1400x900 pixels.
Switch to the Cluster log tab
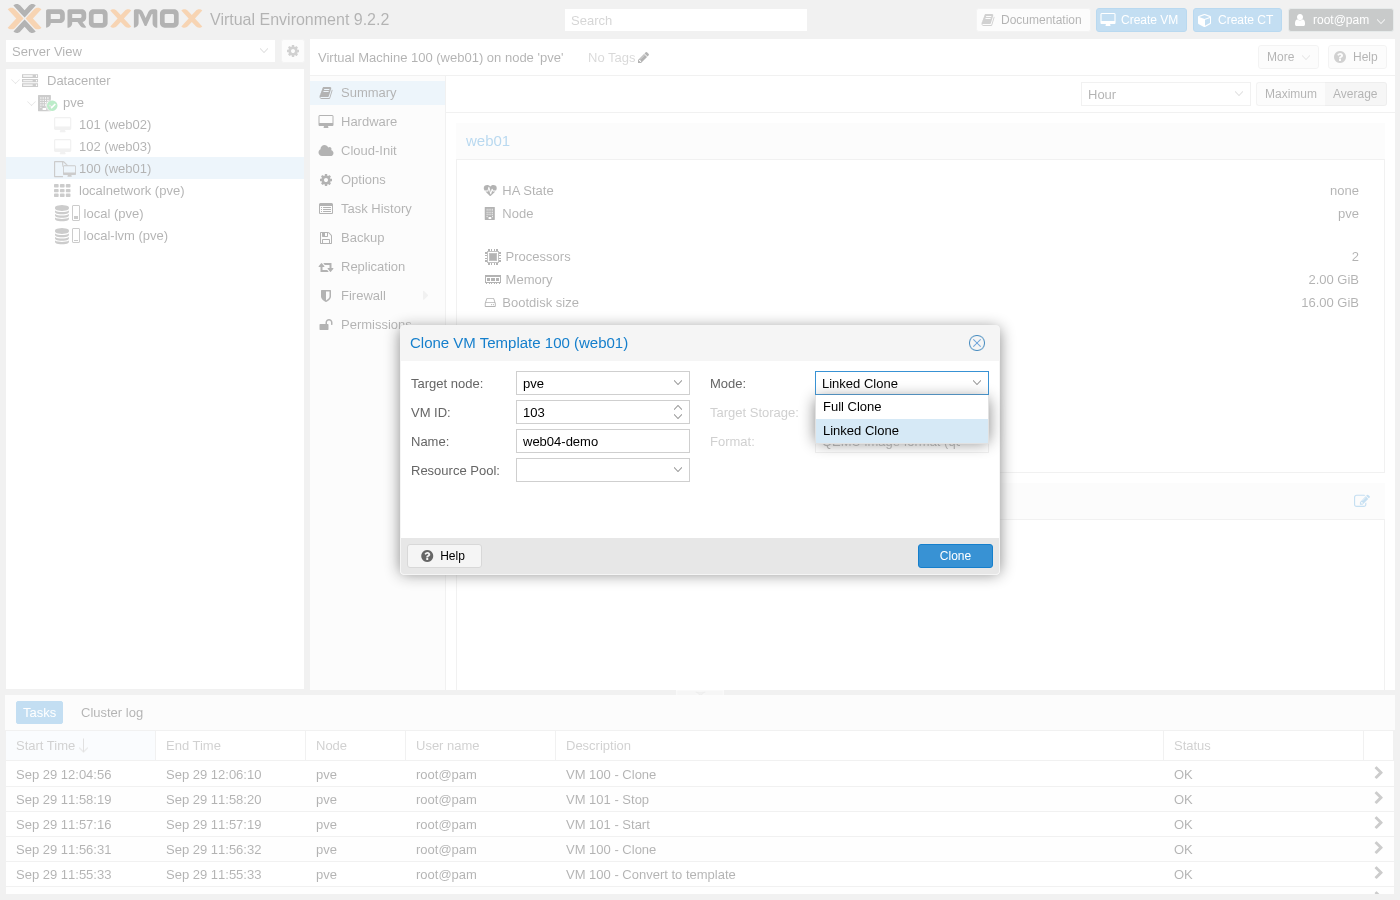[112, 713]
